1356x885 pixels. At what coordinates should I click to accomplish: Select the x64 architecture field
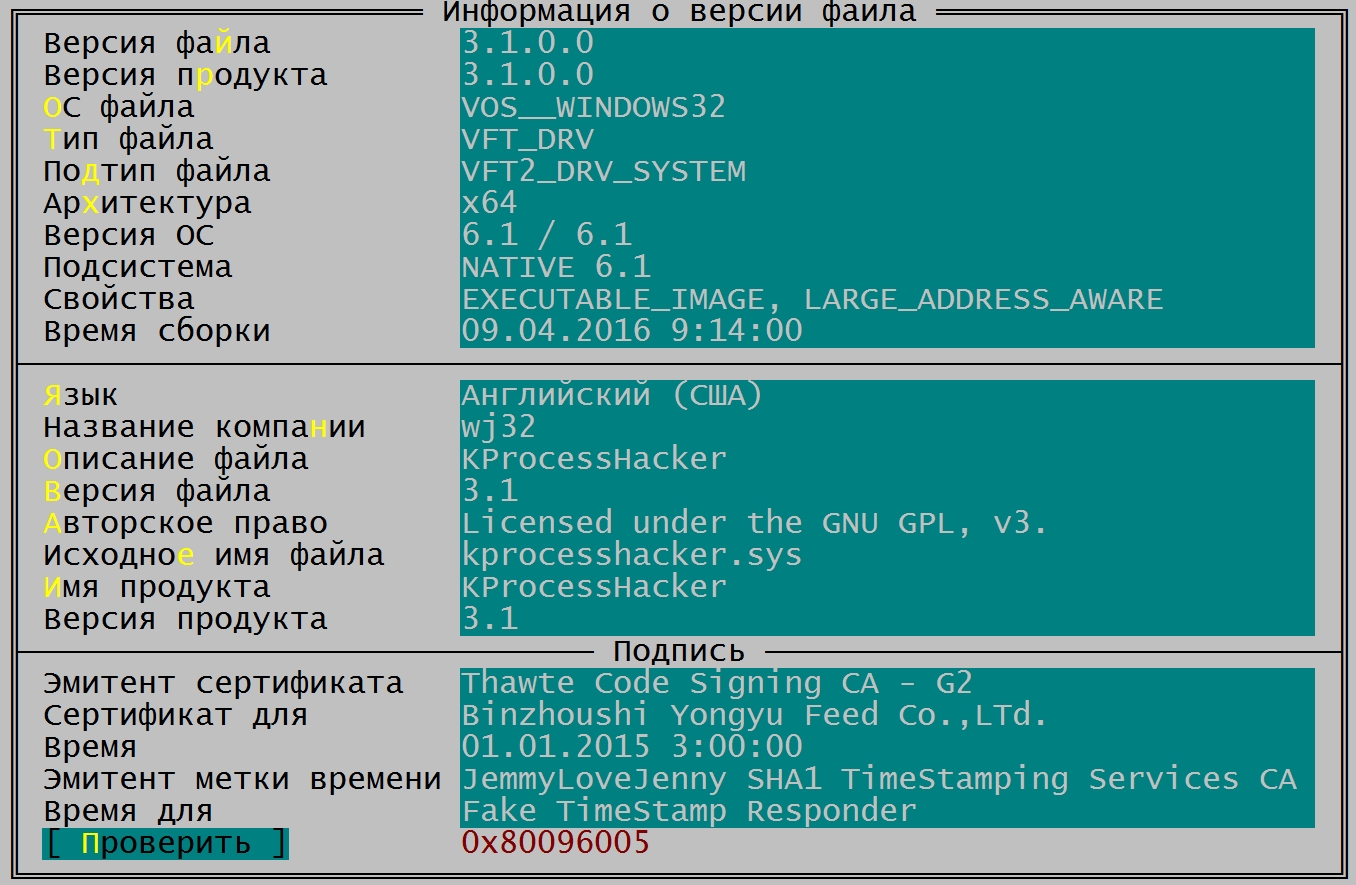(887, 203)
